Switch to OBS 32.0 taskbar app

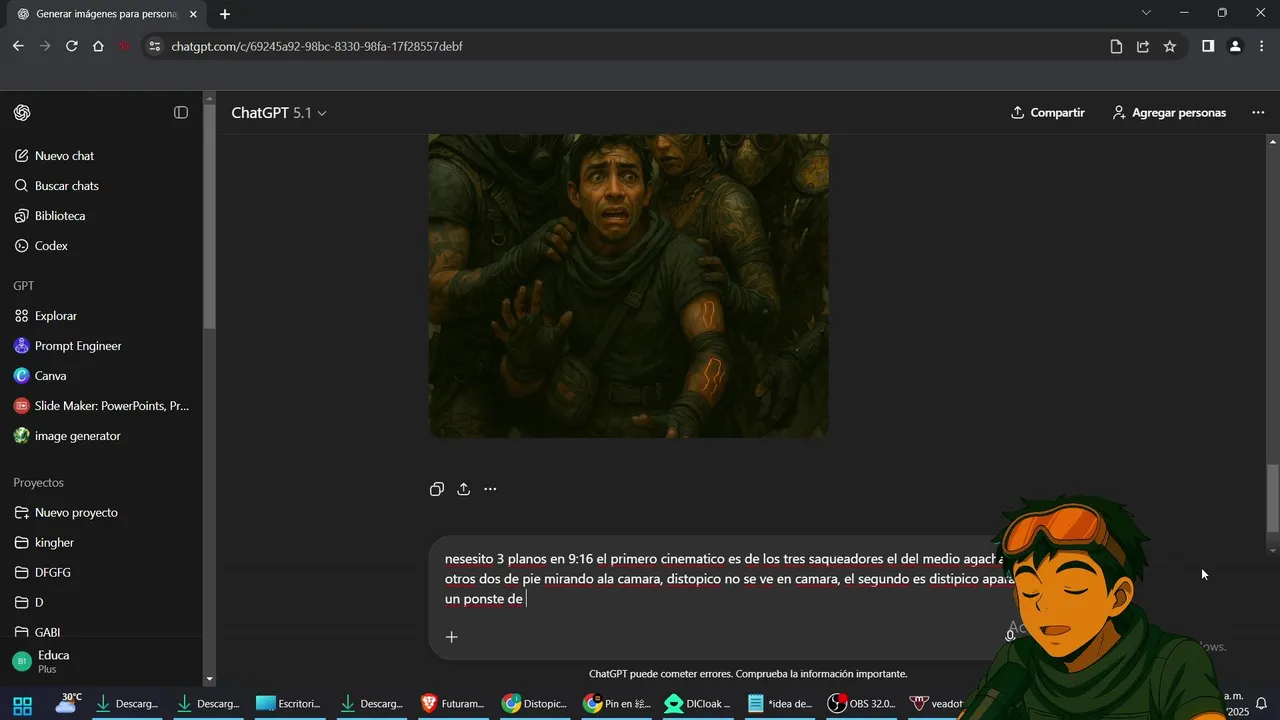[x=863, y=704]
